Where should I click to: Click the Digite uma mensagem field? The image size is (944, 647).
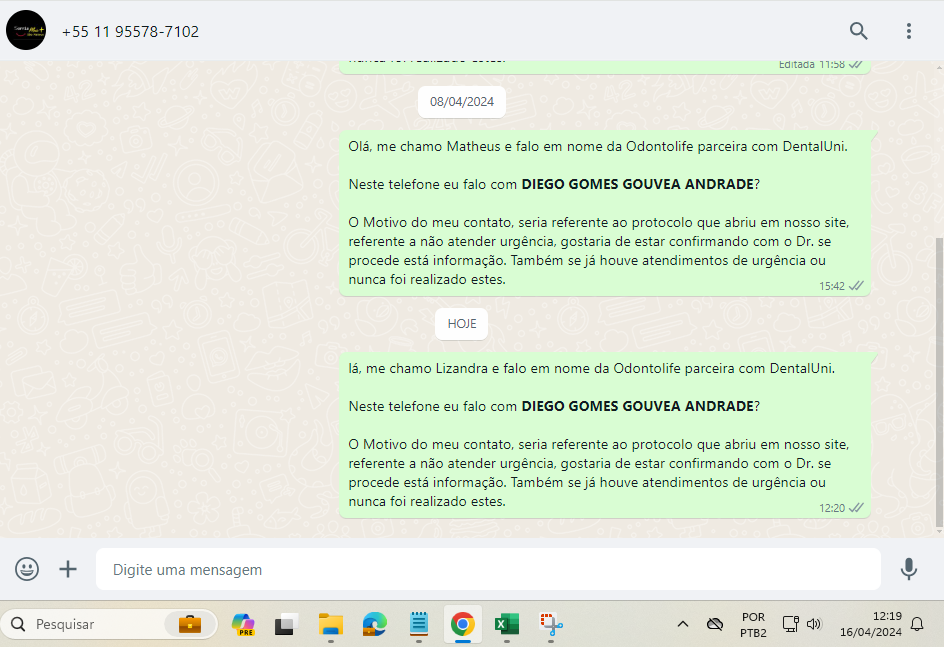pyautogui.click(x=488, y=569)
